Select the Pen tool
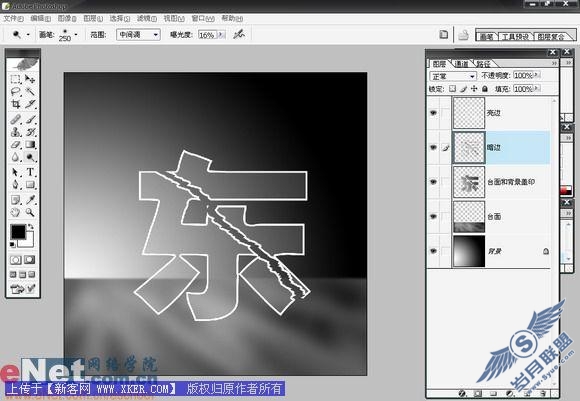Image resolution: width=580 pixels, height=401 pixels. pos(16,185)
